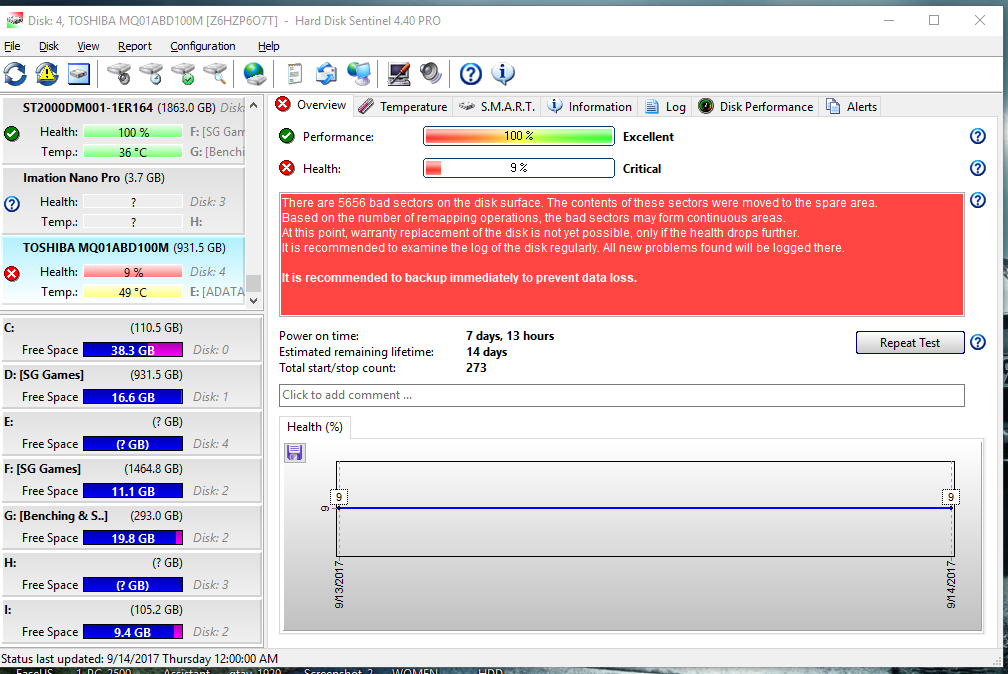This screenshot has width=1008, height=674.
Task: Switch to the Disk Performance tab
Action: 756,107
